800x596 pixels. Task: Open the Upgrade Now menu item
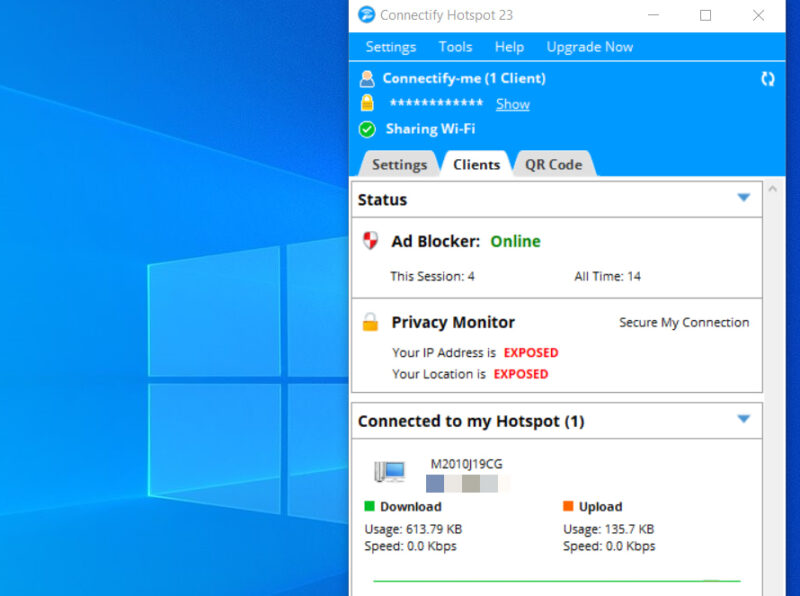590,47
